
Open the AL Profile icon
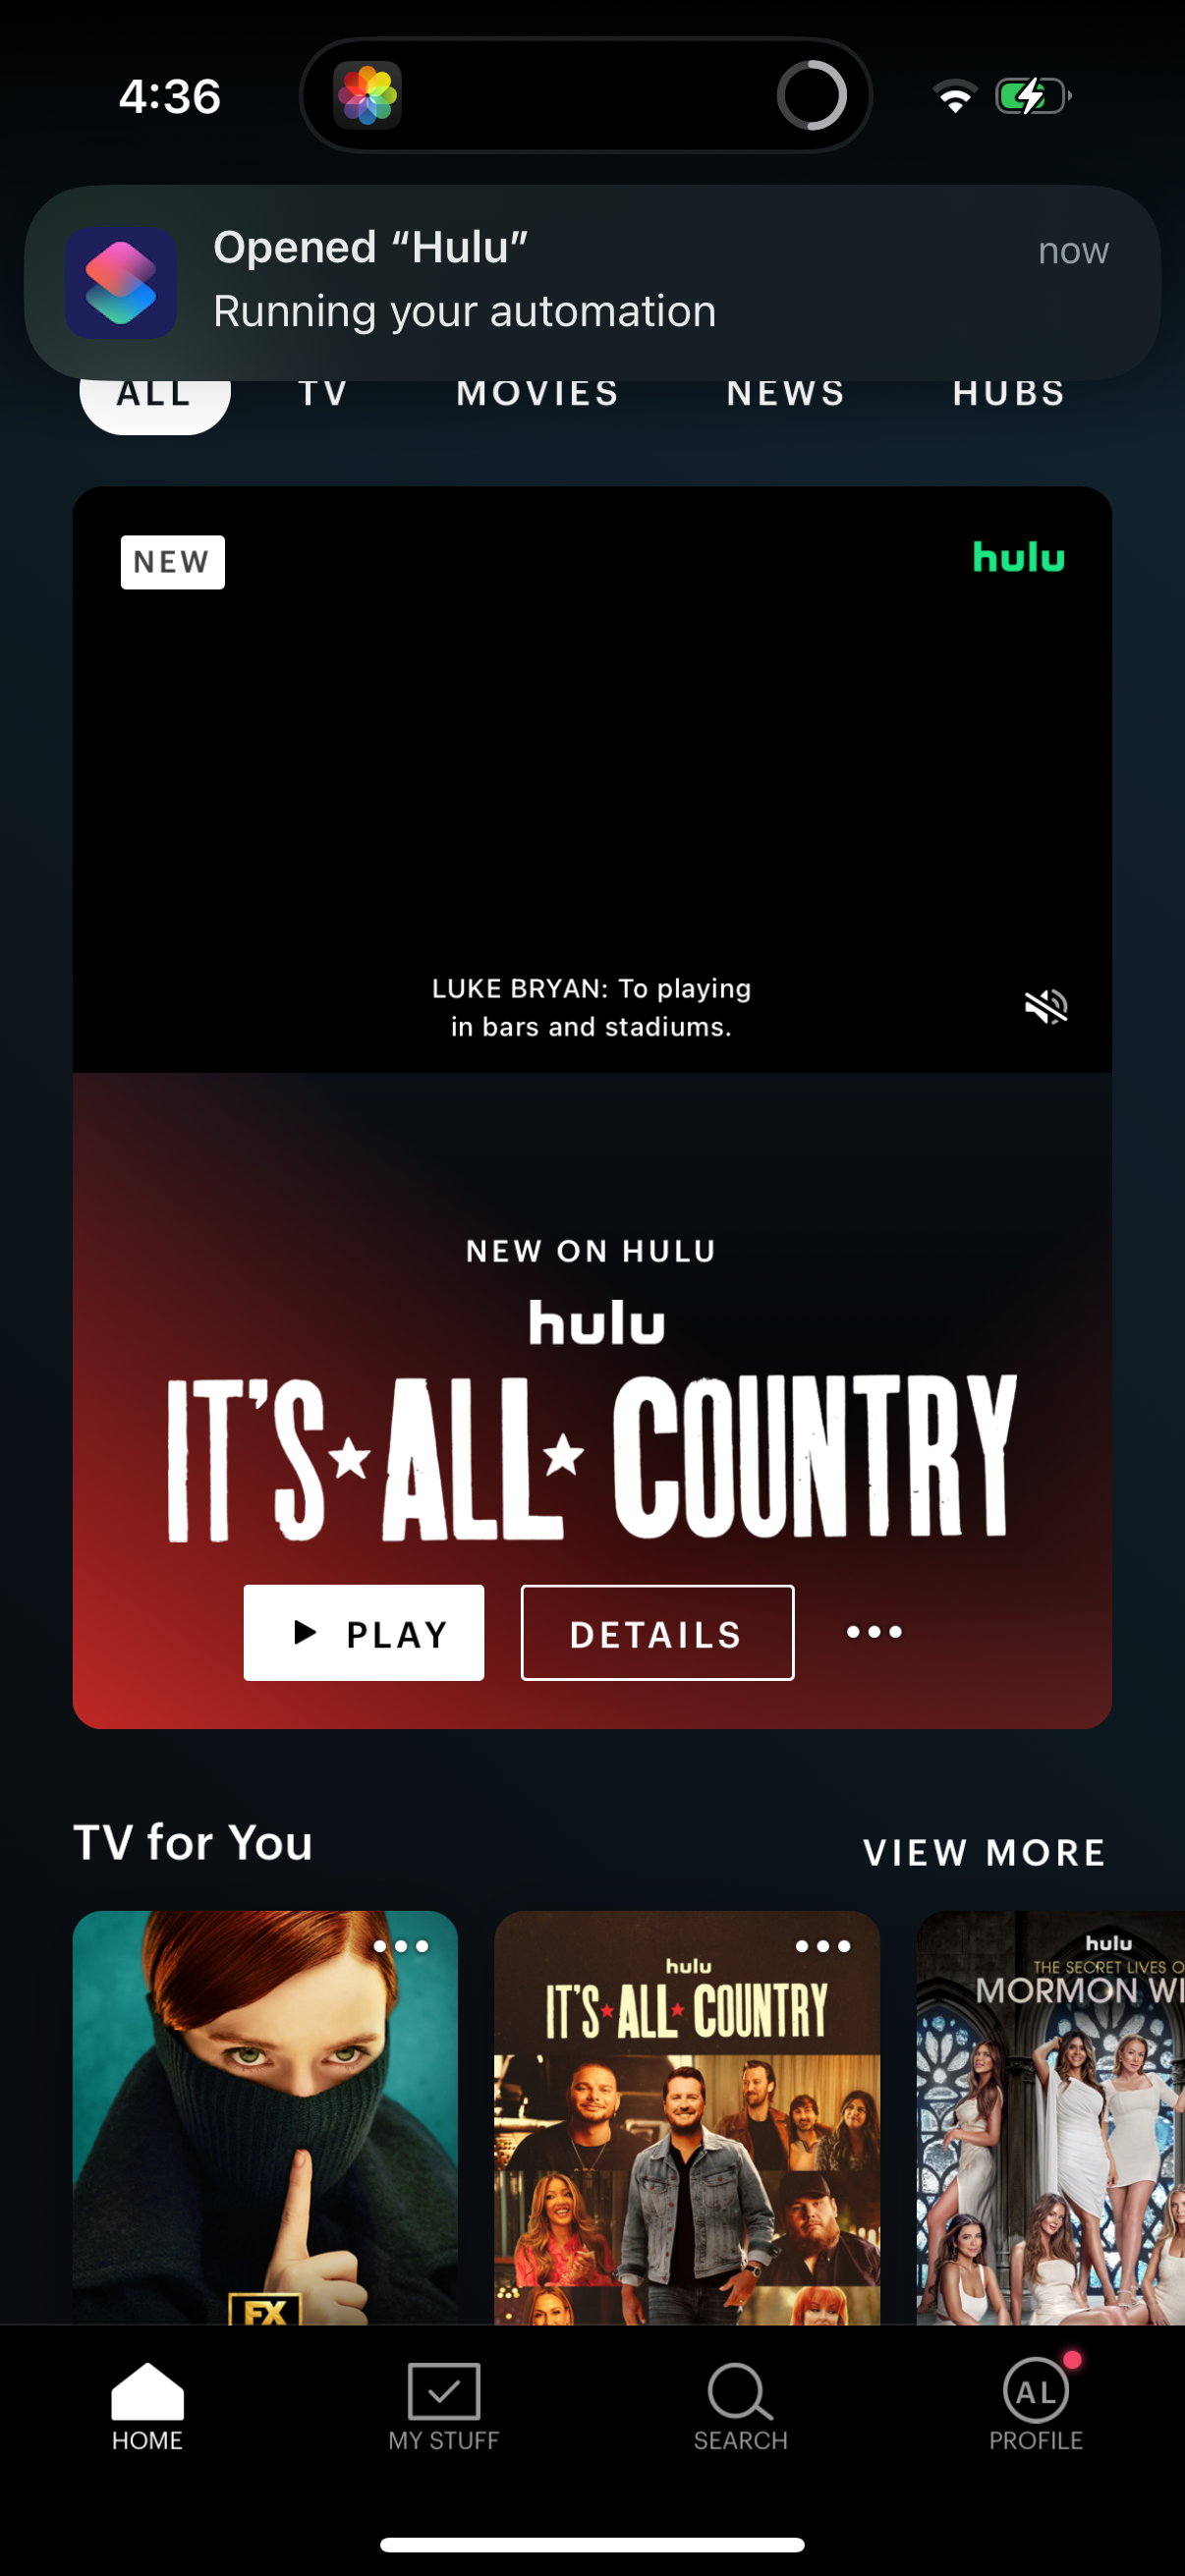1036,2391
